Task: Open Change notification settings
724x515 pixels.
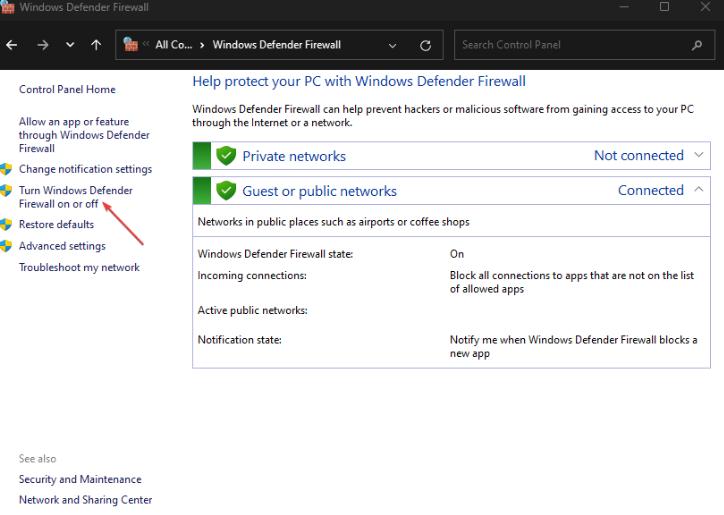Action: pos(85,169)
